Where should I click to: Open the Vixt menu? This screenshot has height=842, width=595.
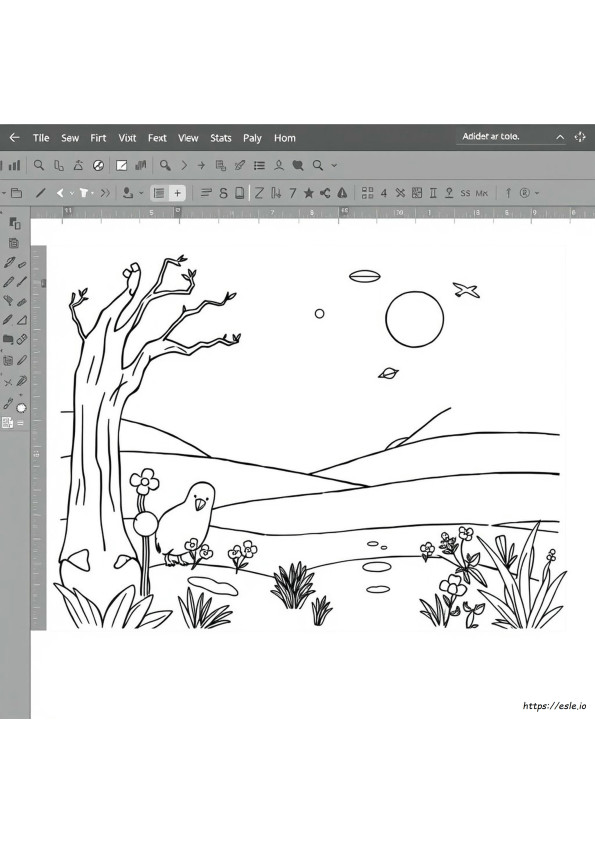click(x=127, y=138)
